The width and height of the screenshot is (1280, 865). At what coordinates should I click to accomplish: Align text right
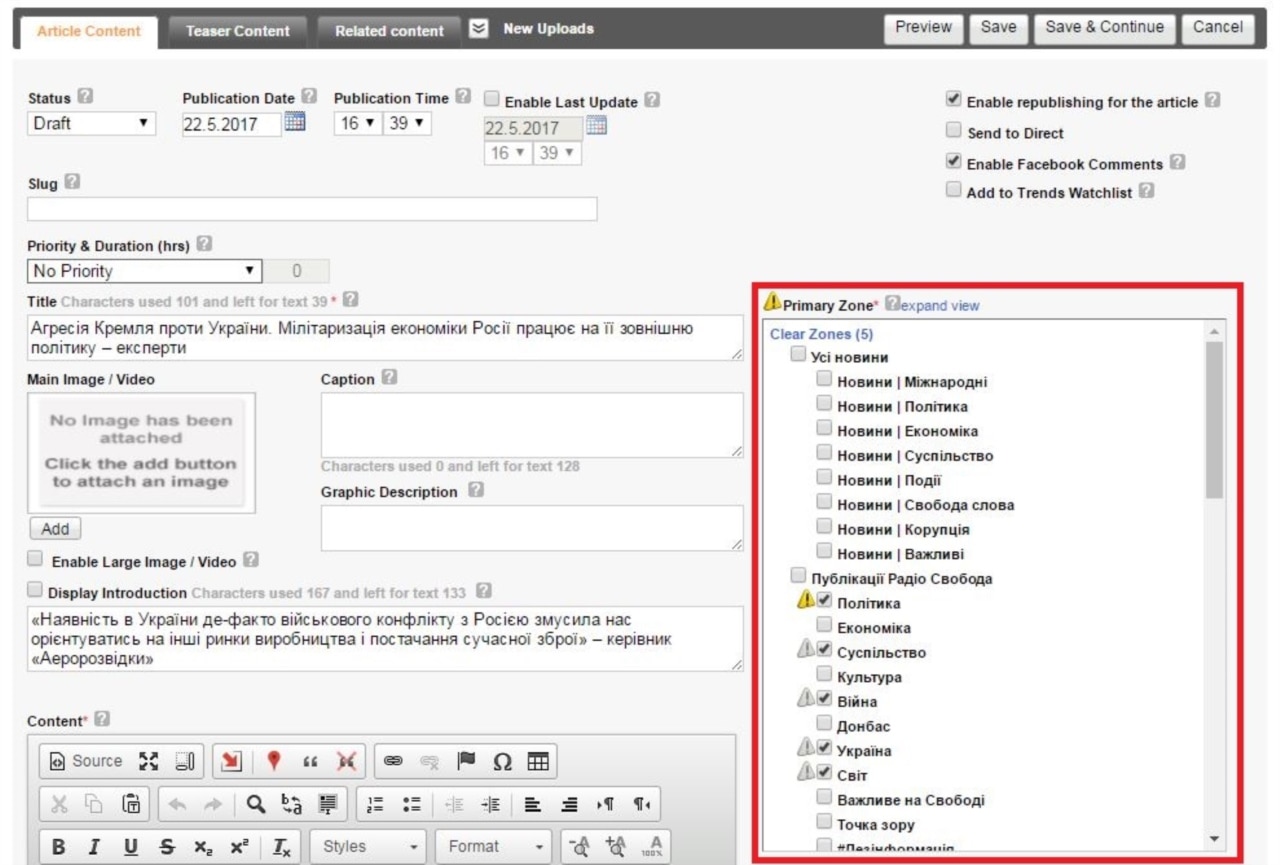570,803
